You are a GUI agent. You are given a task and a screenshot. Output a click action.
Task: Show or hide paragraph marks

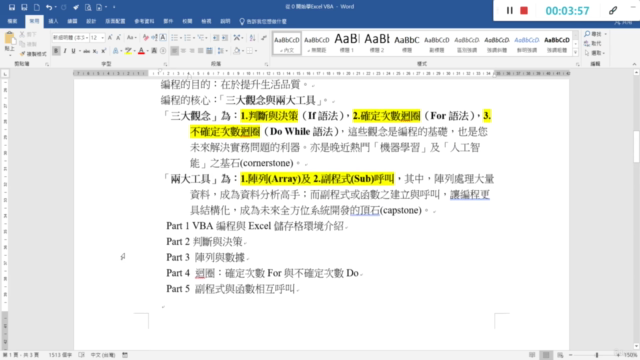pos(264,38)
